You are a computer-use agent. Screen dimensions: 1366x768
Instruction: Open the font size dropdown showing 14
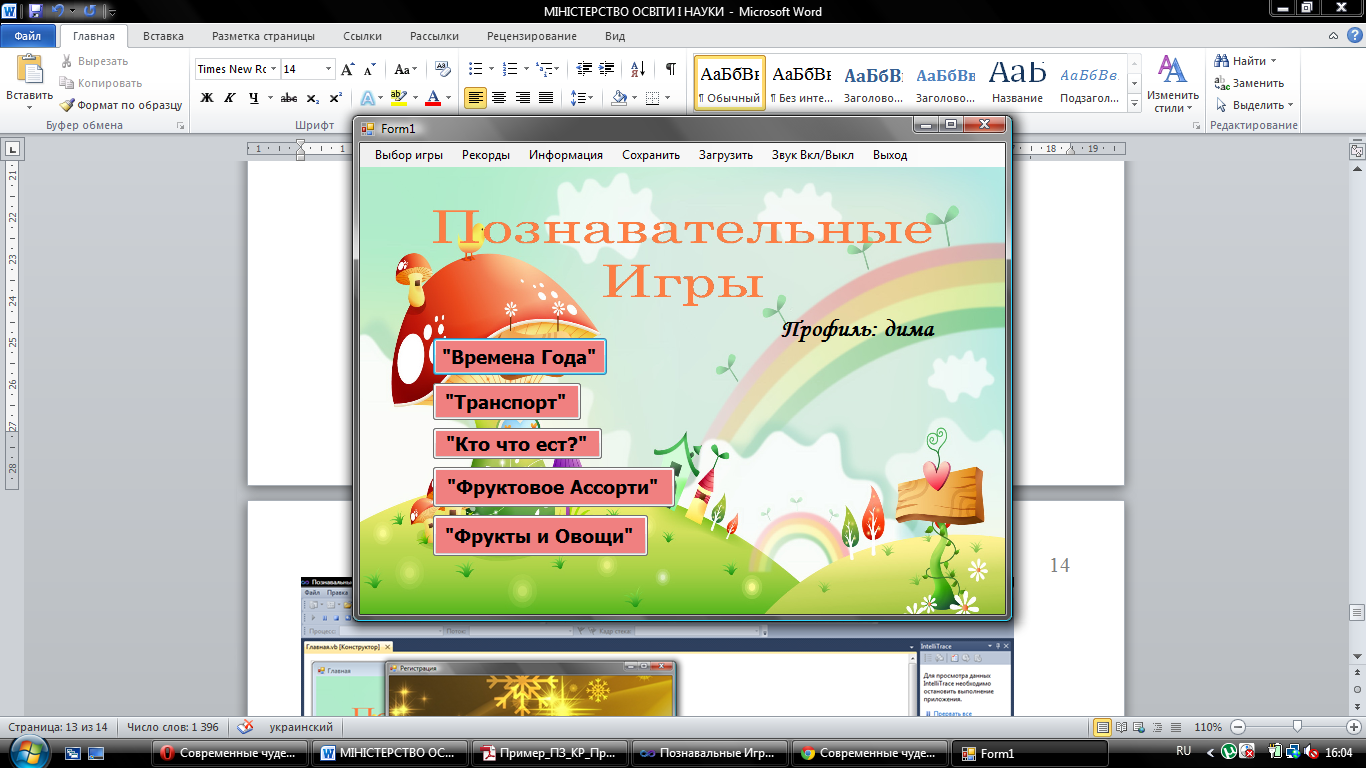328,69
